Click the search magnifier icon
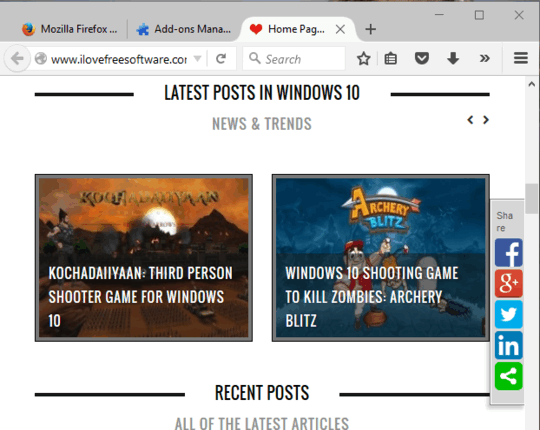Viewport: 540px width, 430px height. [255, 58]
